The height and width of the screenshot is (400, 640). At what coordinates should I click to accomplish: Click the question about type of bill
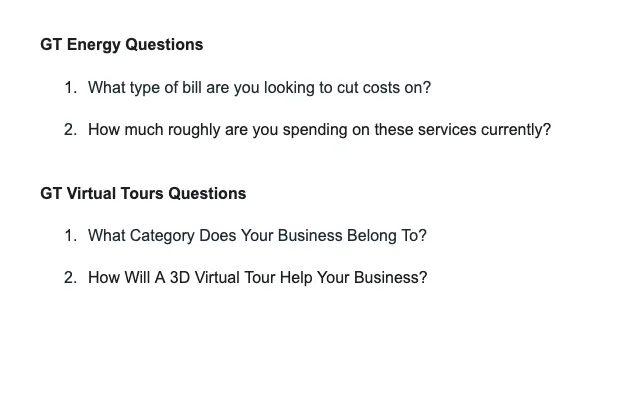[259, 87]
